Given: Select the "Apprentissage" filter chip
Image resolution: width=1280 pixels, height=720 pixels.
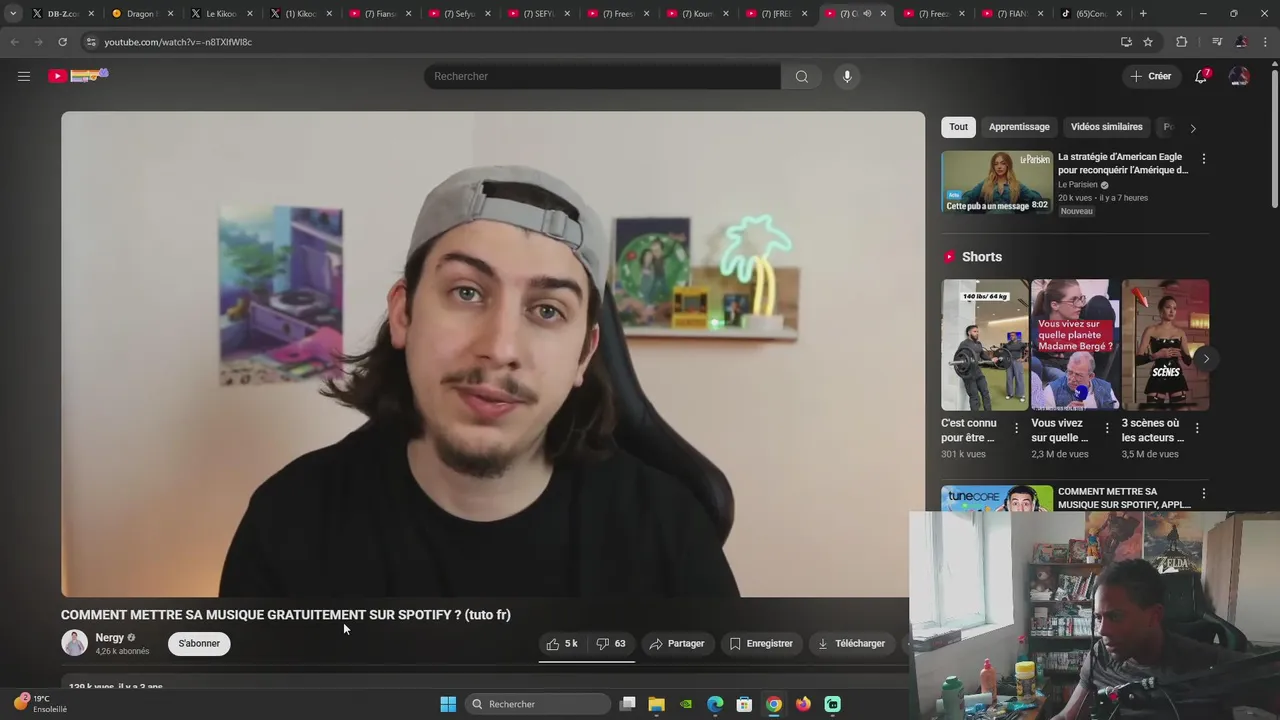Looking at the screenshot, I should (x=1019, y=127).
